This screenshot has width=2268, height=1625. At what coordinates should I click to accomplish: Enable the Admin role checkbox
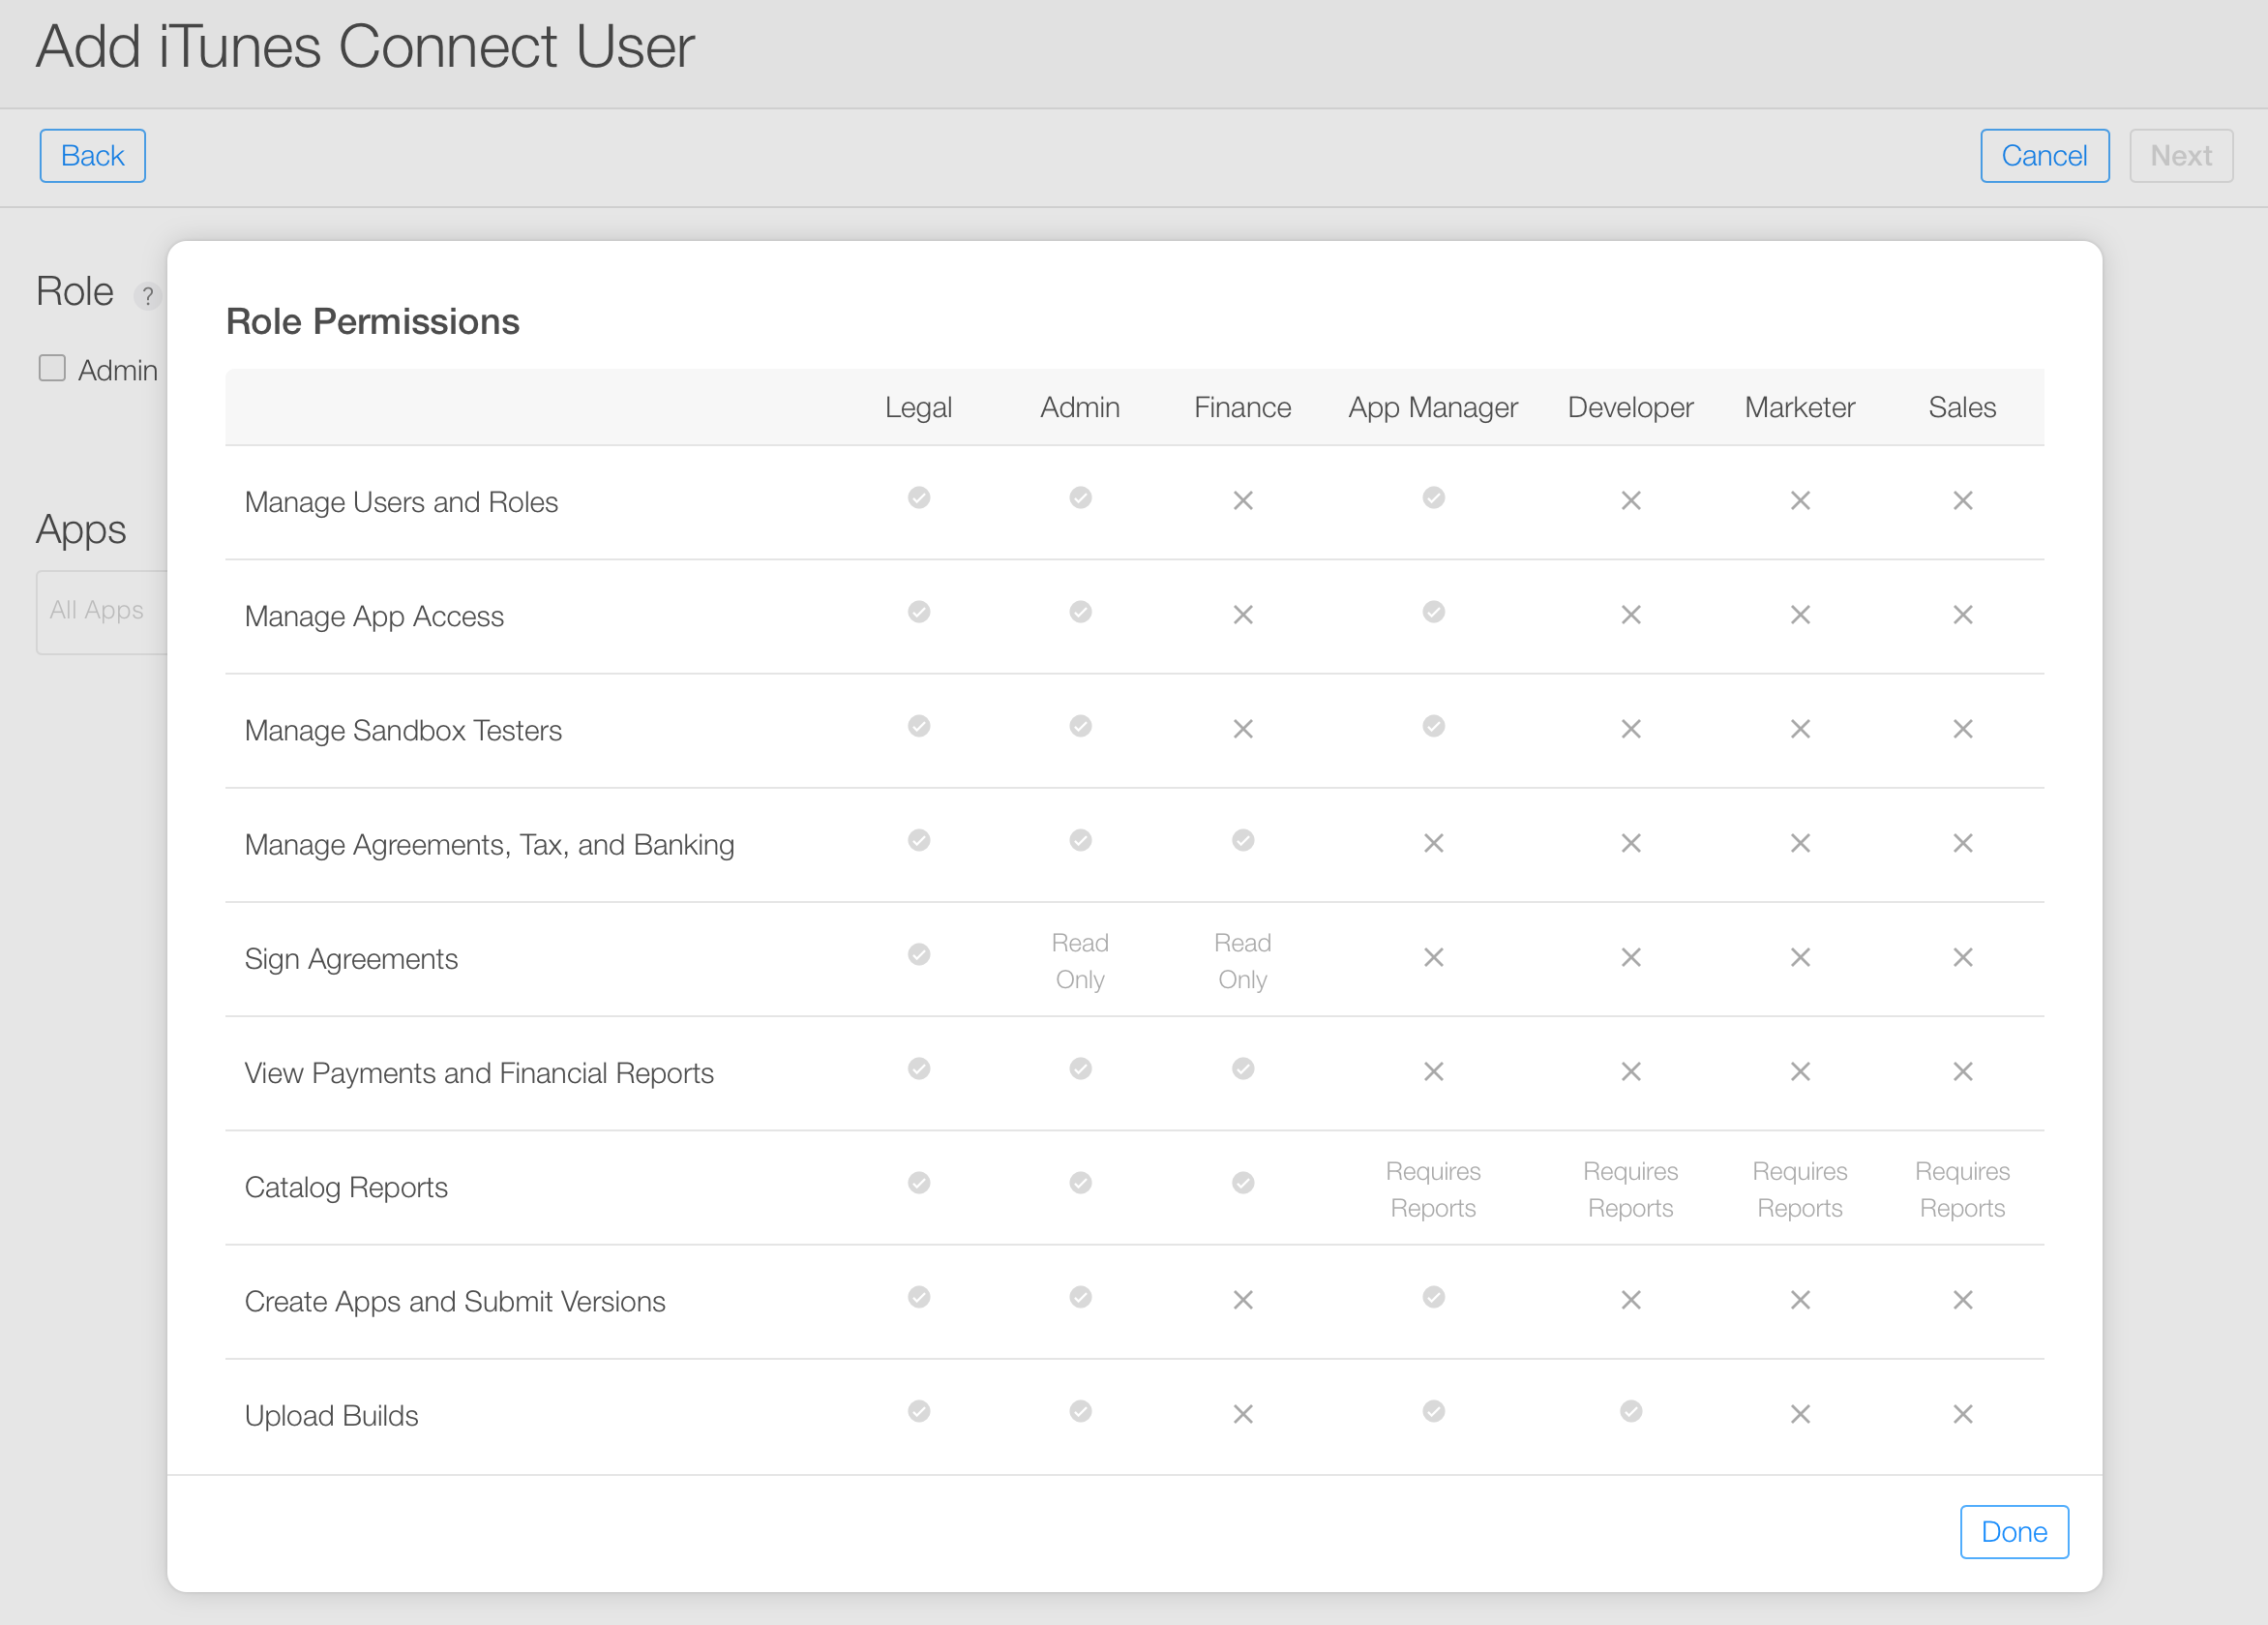pyautogui.click(x=52, y=368)
